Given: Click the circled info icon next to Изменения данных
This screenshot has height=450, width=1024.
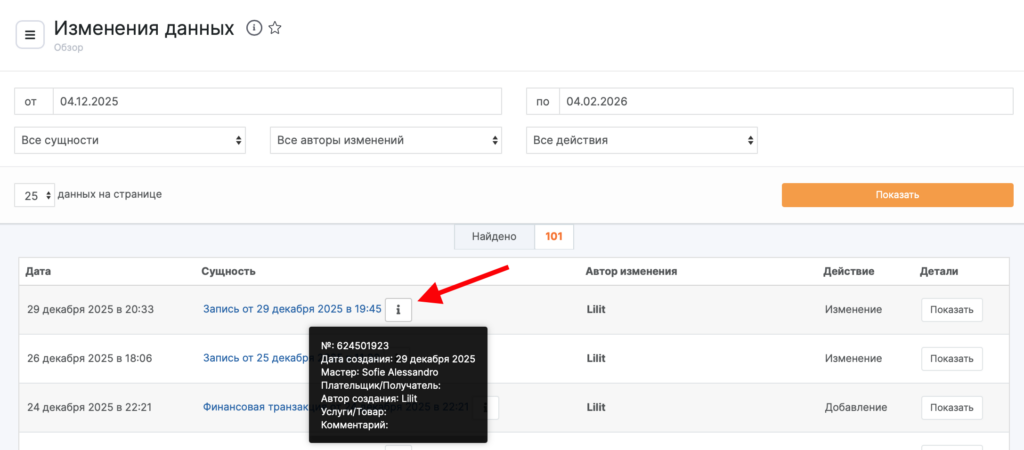Looking at the screenshot, I should pos(254,28).
